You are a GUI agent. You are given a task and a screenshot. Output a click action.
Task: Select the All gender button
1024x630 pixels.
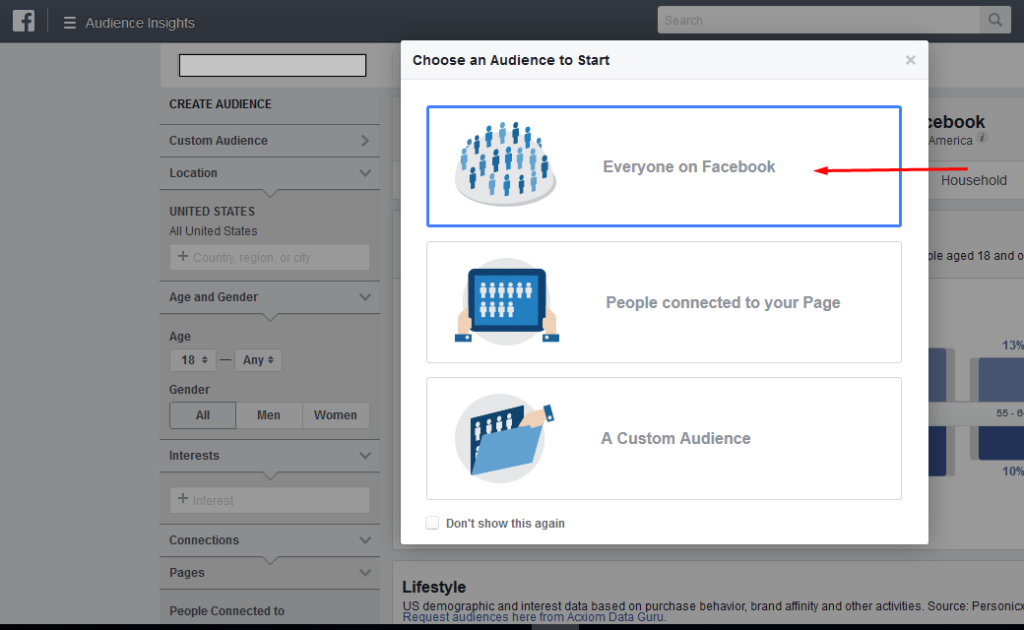click(x=202, y=415)
